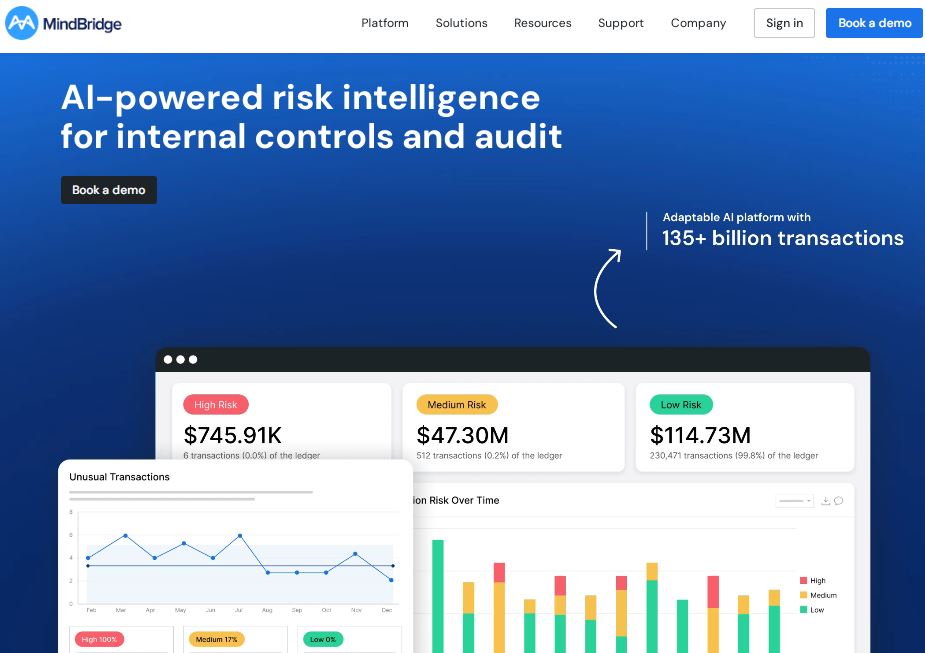This screenshot has height=653, width=925.
Task: Open the Resources menu
Action: (x=542, y=23)
